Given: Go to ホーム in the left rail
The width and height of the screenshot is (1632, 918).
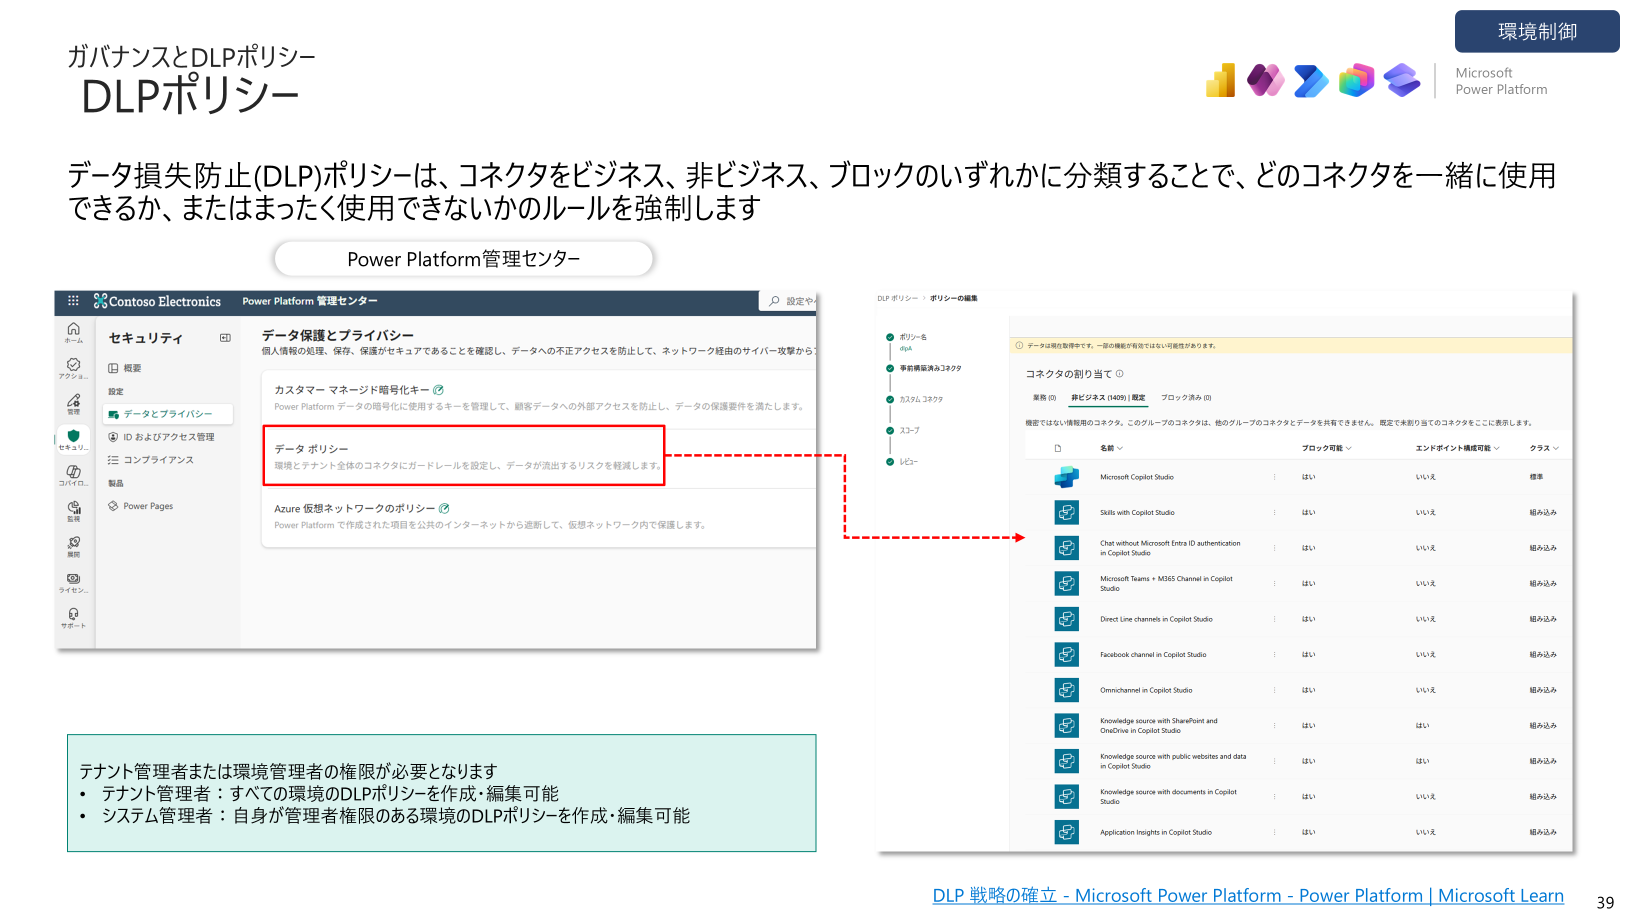Looking at the screenshot, I should pos(73,333).
